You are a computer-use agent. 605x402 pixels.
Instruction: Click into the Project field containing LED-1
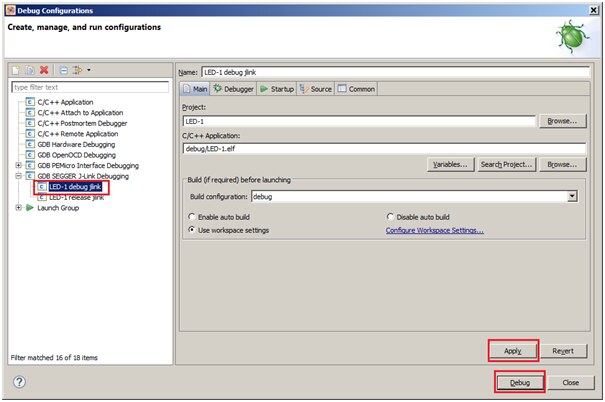[x=359, y=121]
